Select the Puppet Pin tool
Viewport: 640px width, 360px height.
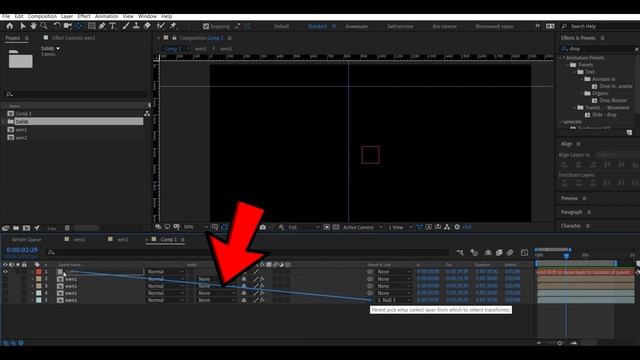pyautogui.click(x=173, y=26)
